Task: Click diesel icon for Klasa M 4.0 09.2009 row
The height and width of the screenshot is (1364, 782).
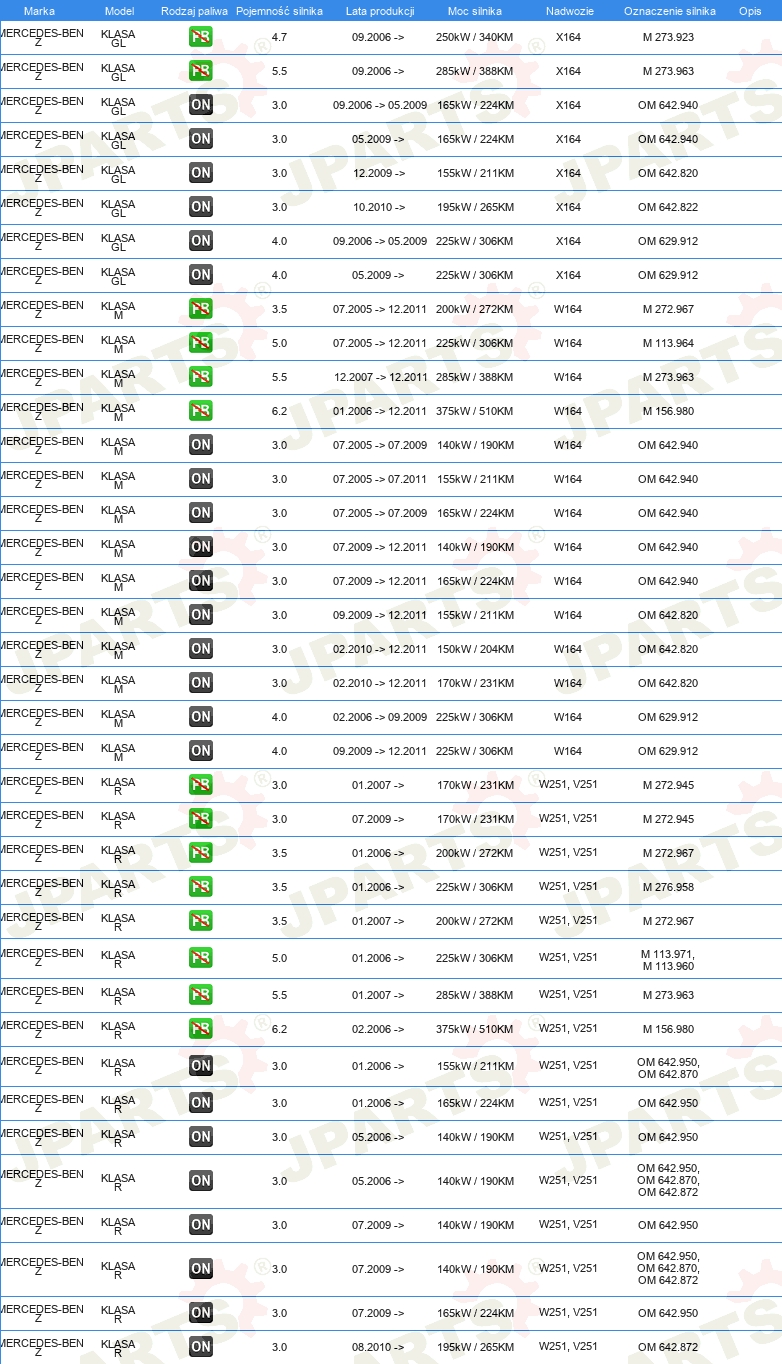Action: (201, 751)
